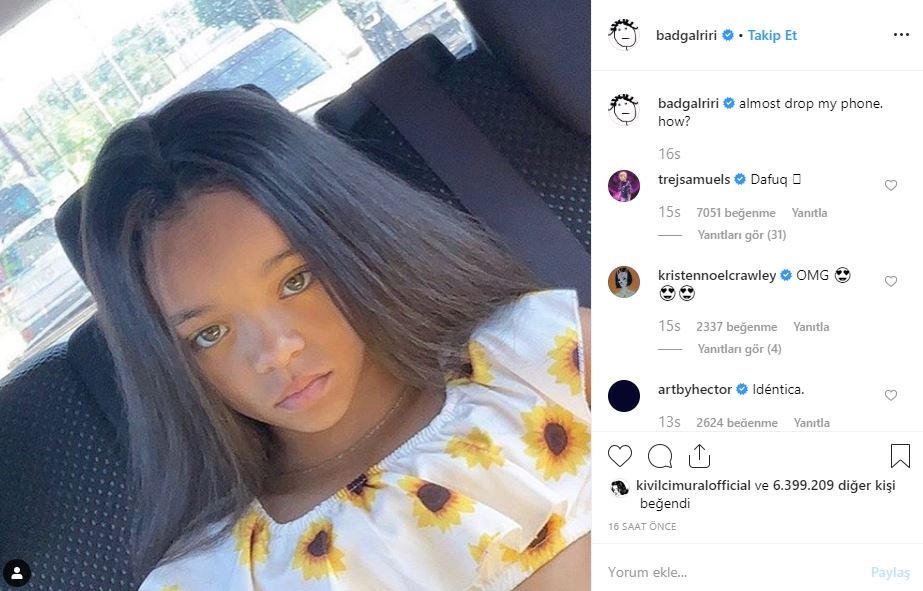The height and width of the screenshot is (591, 923).
Task: Show tagged people icon on photo
Action: point(17,573)
